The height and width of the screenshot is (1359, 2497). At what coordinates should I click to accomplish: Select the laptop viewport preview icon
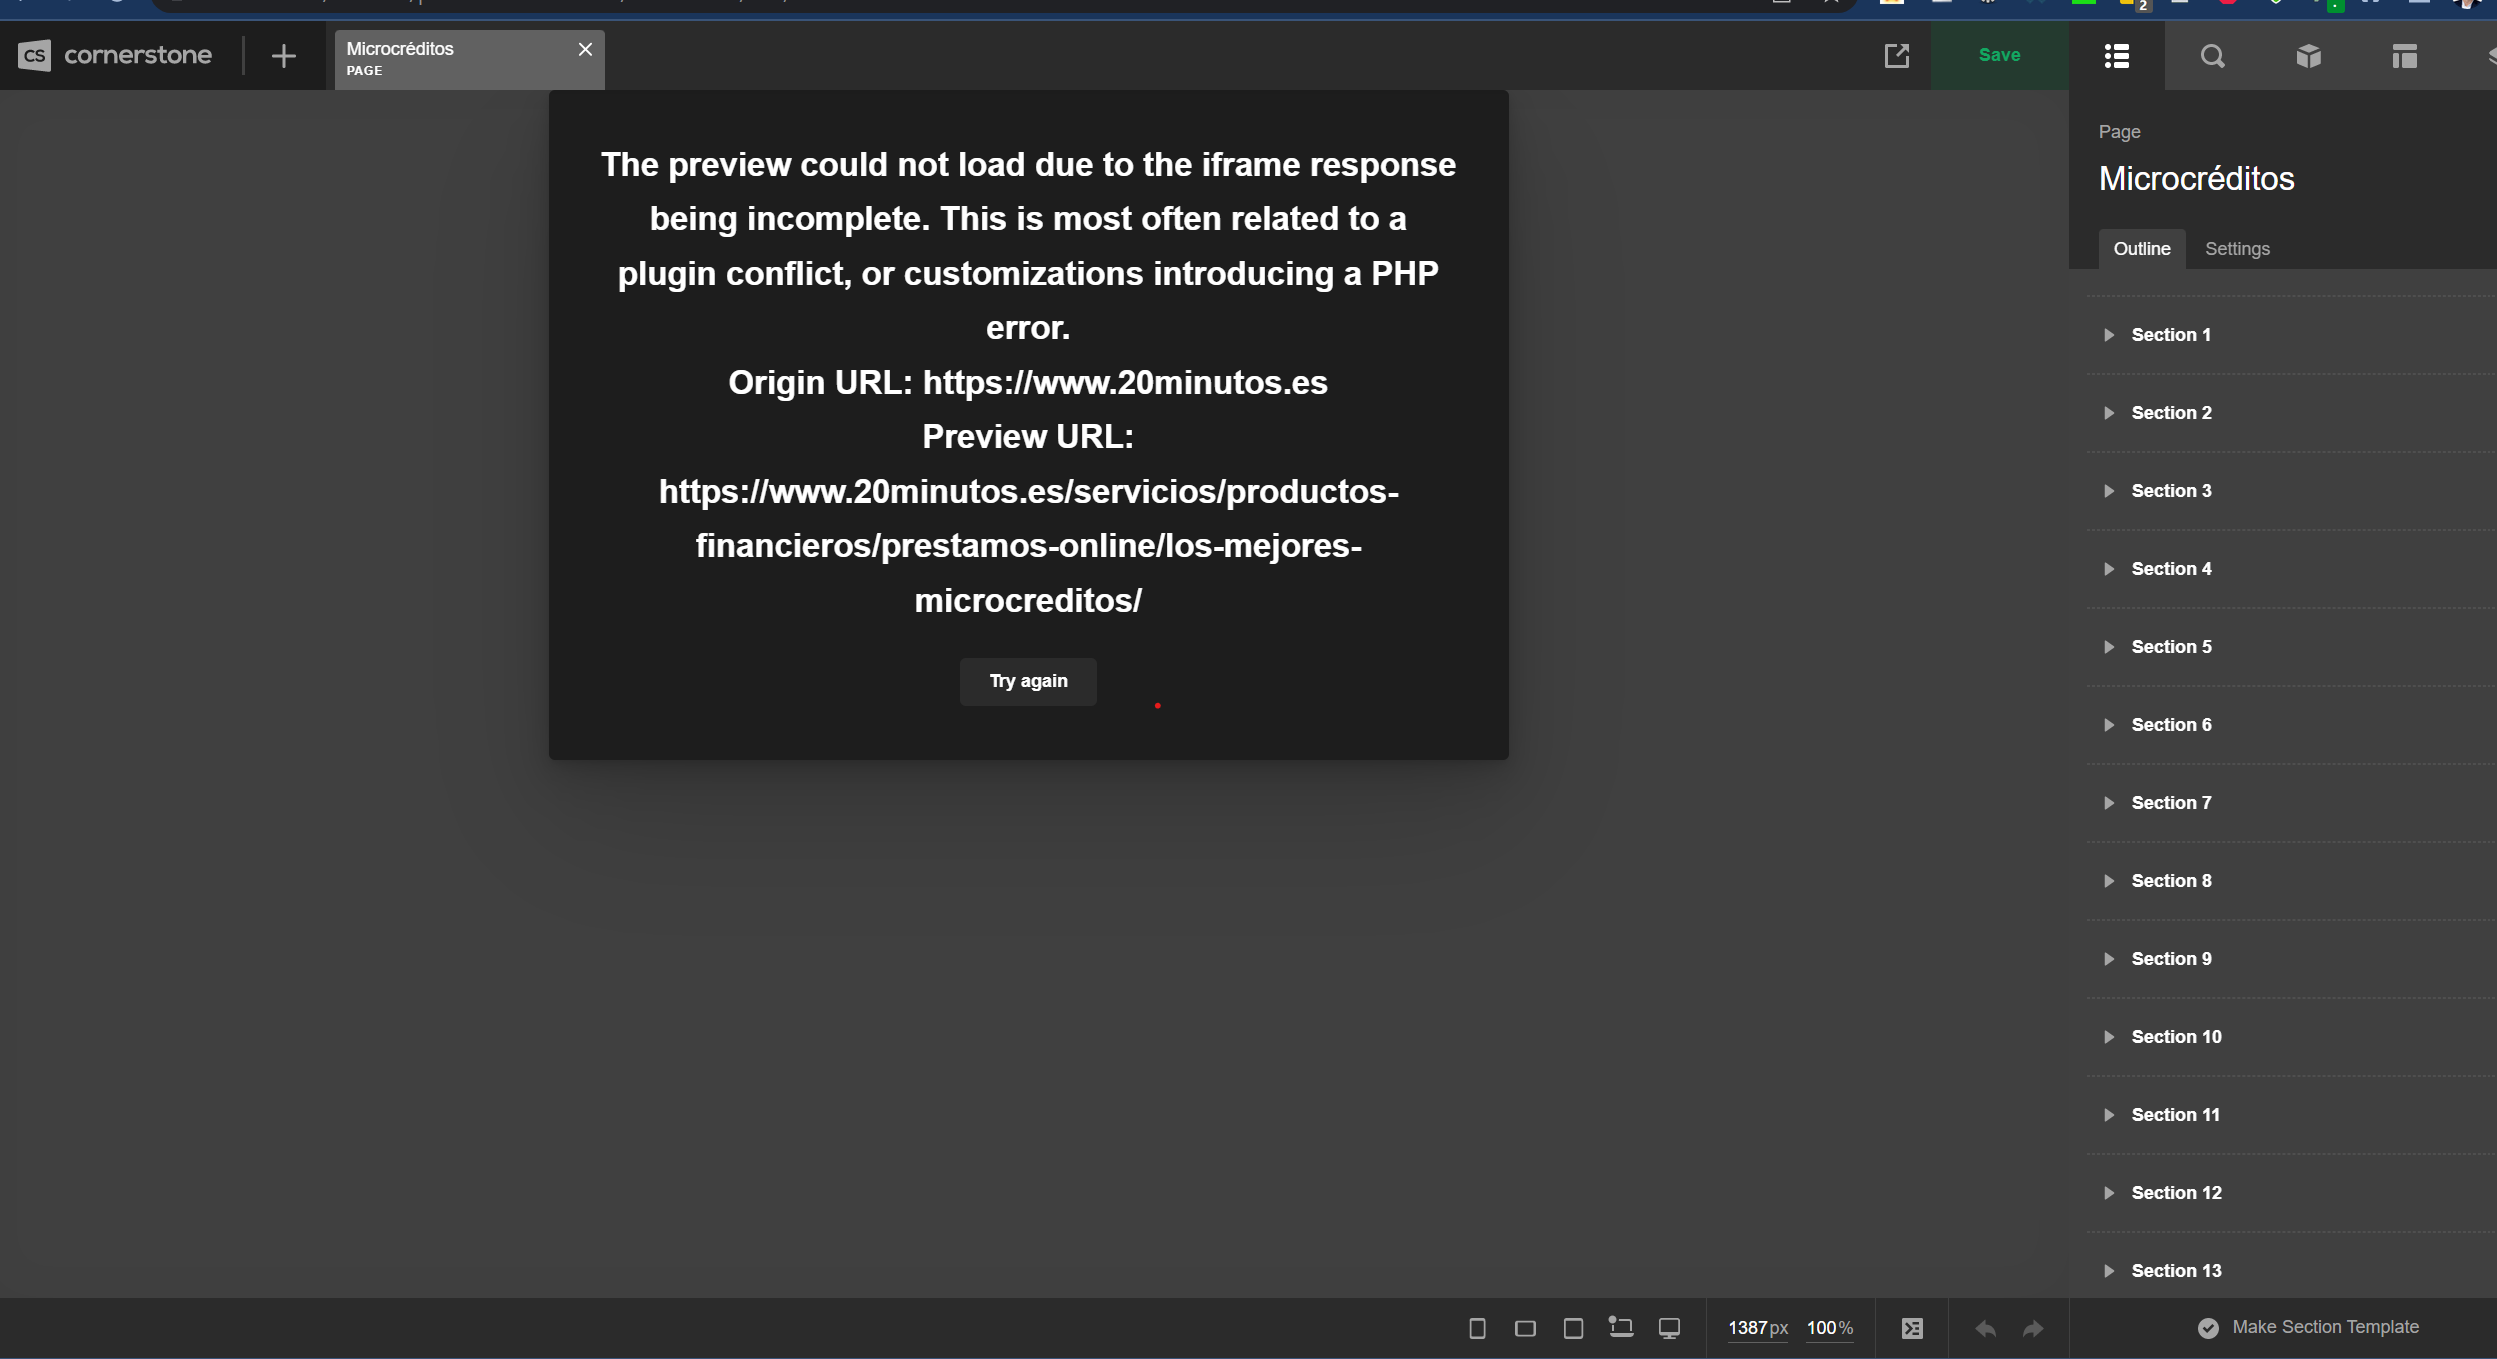(1621, 1328)
